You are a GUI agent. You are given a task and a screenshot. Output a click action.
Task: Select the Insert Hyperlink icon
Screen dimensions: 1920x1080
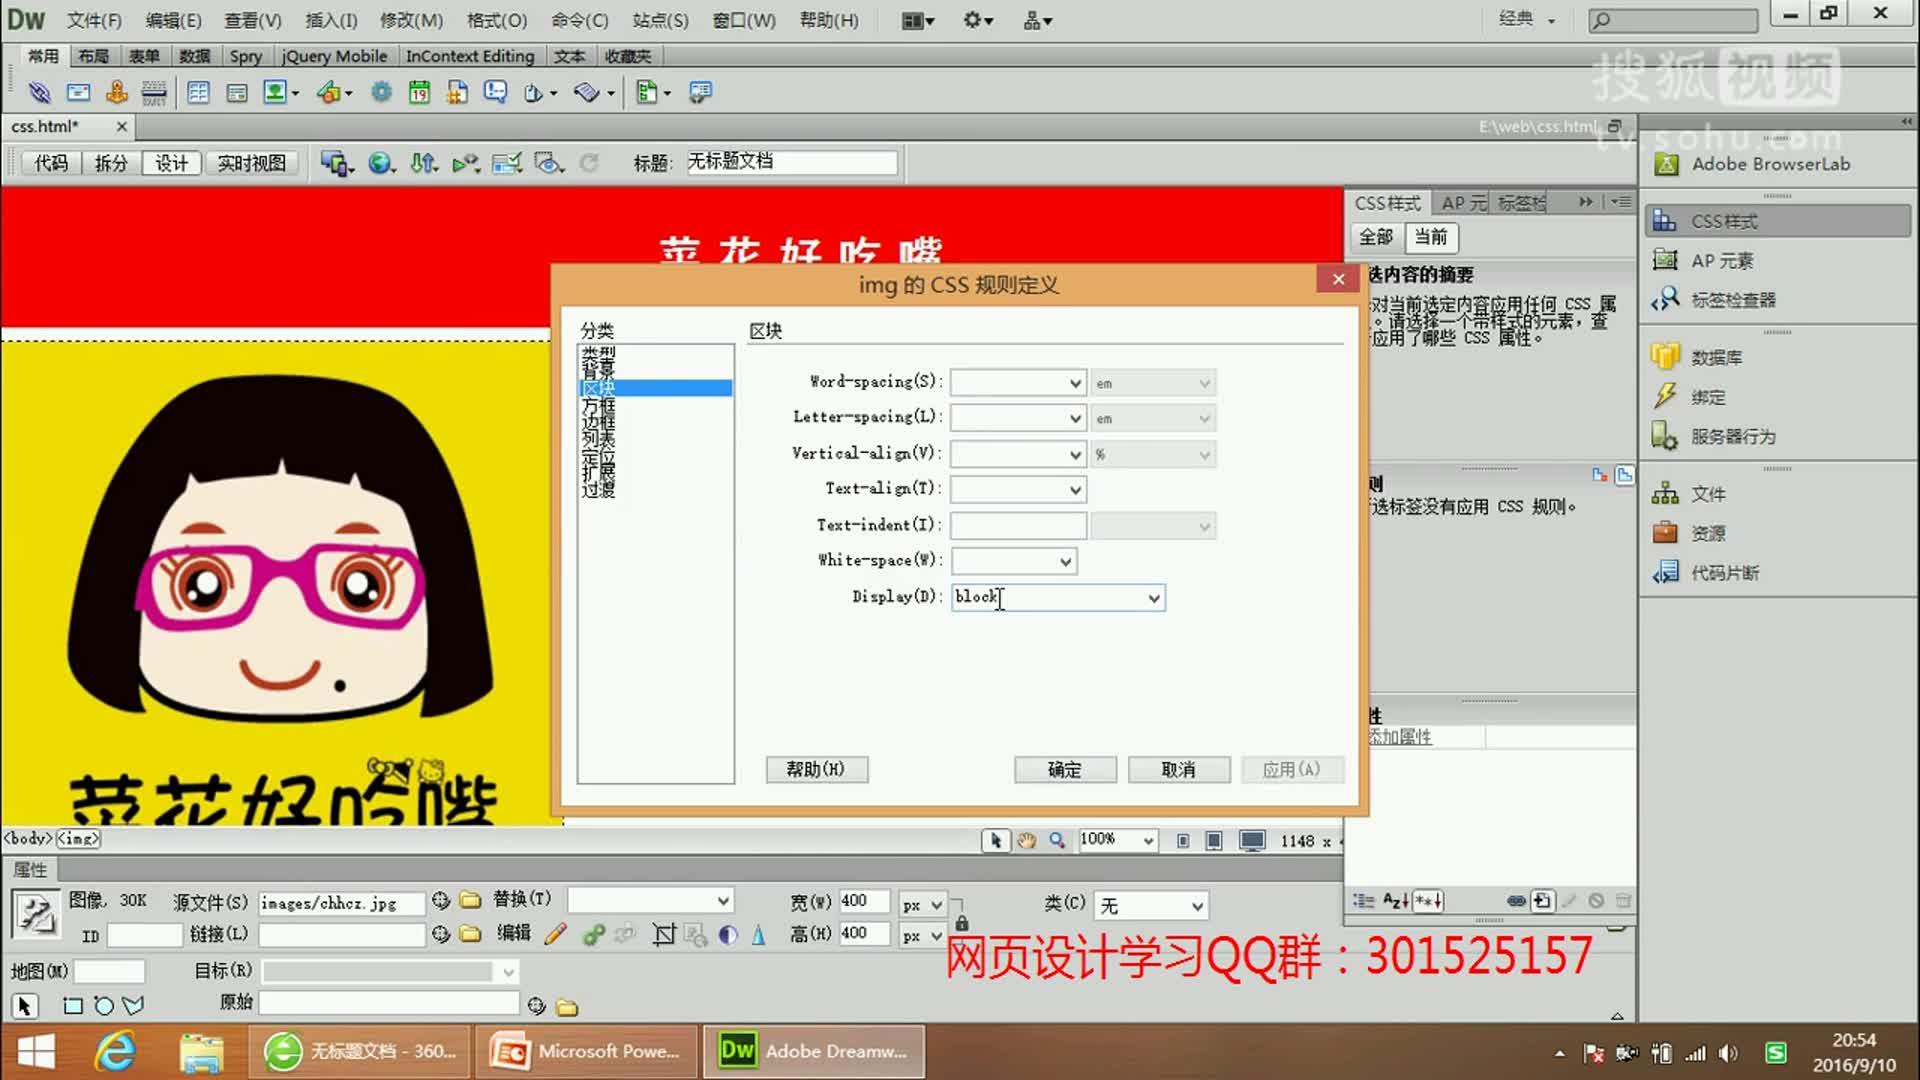(41, 92)
